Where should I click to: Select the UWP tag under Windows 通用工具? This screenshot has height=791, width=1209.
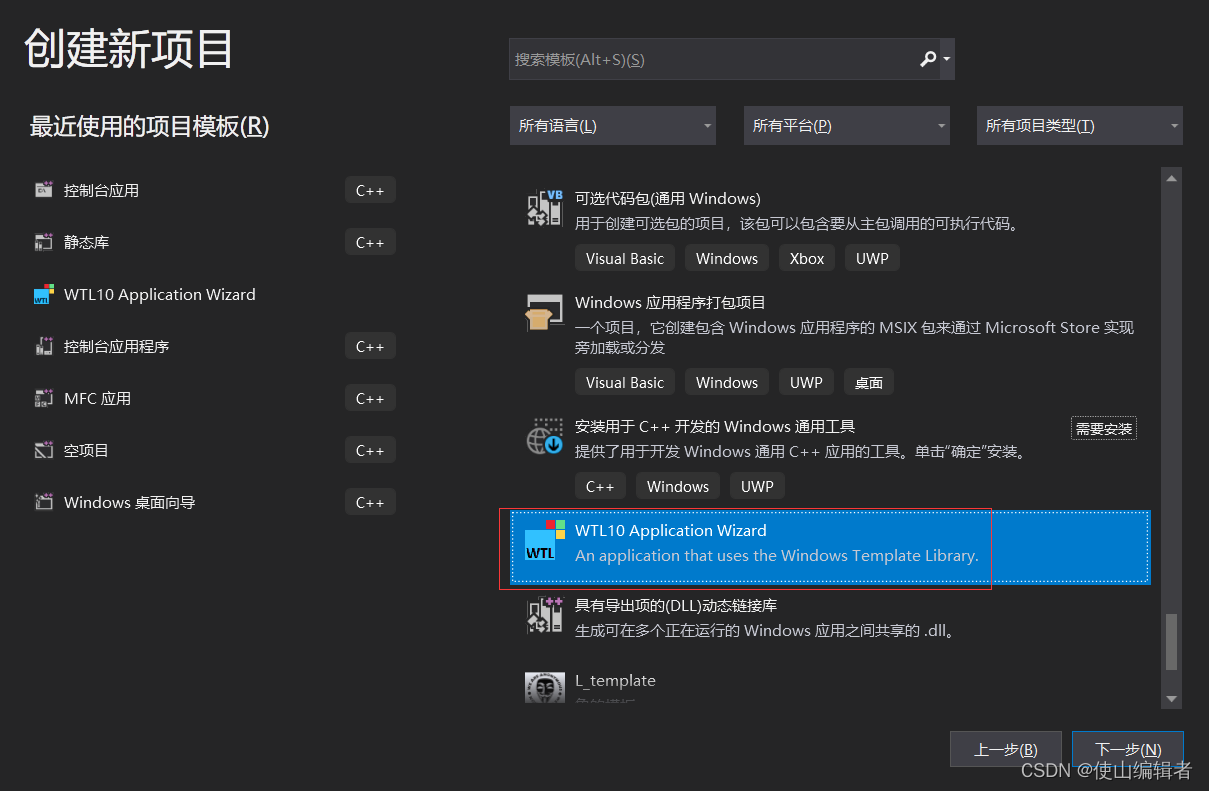tap(757, 486)
